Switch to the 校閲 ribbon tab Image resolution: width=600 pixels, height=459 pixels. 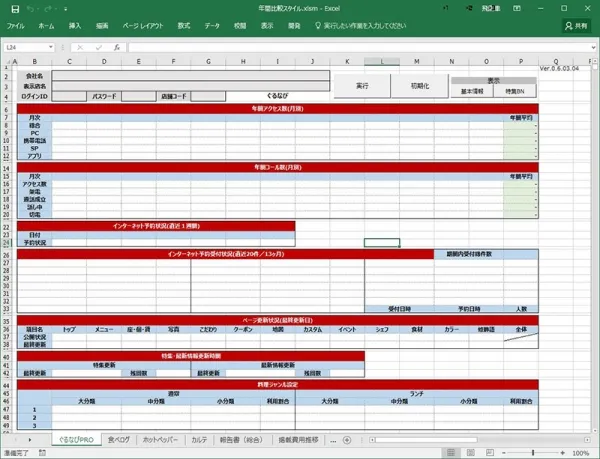[x=240, y=26]
